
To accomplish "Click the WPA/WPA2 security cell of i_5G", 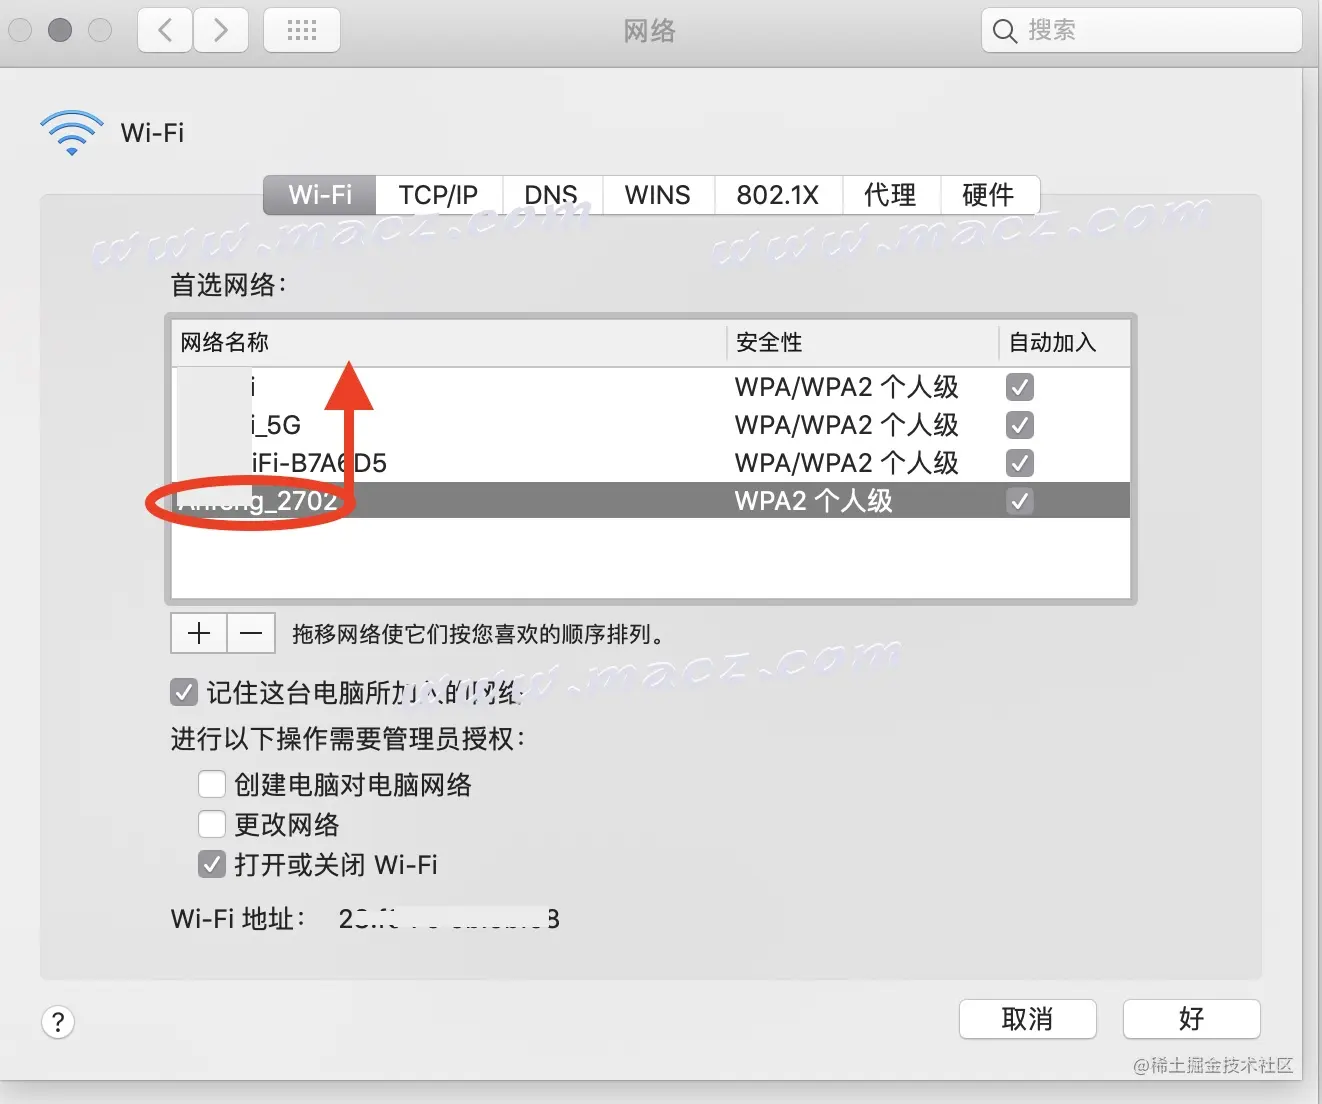I will pos(846,425).
